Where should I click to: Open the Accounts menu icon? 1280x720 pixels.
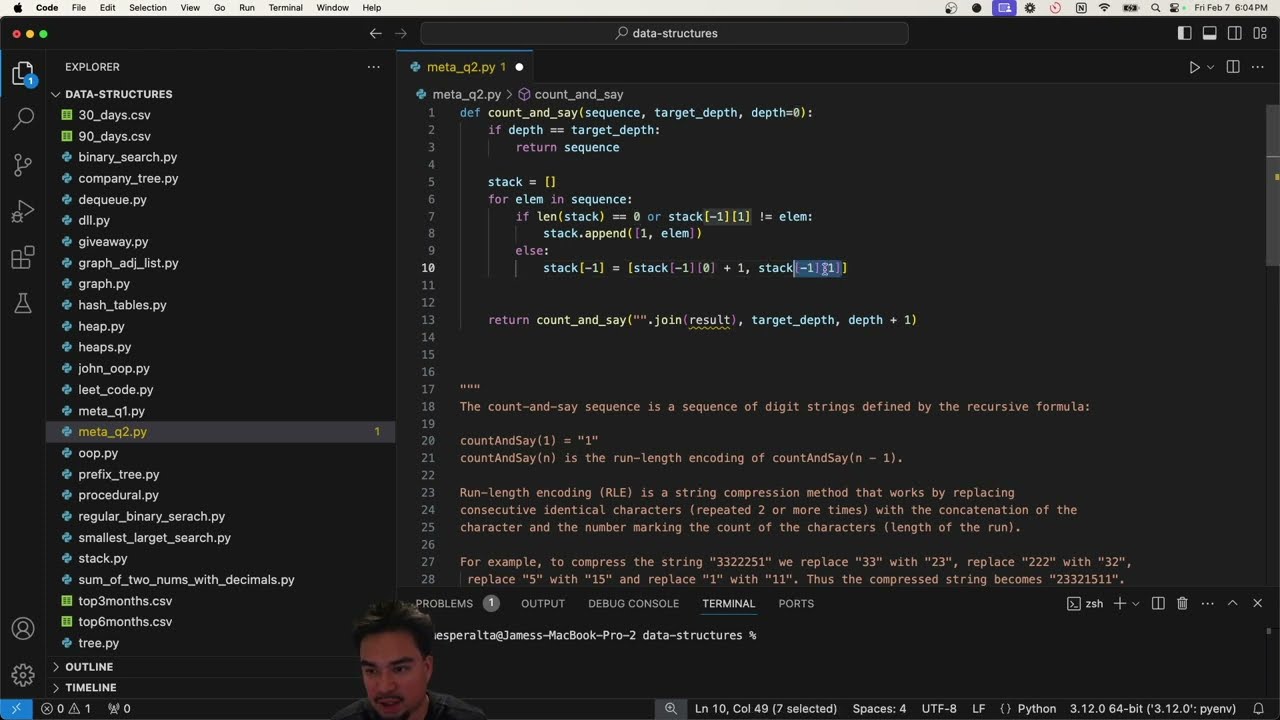coord(23,629)
